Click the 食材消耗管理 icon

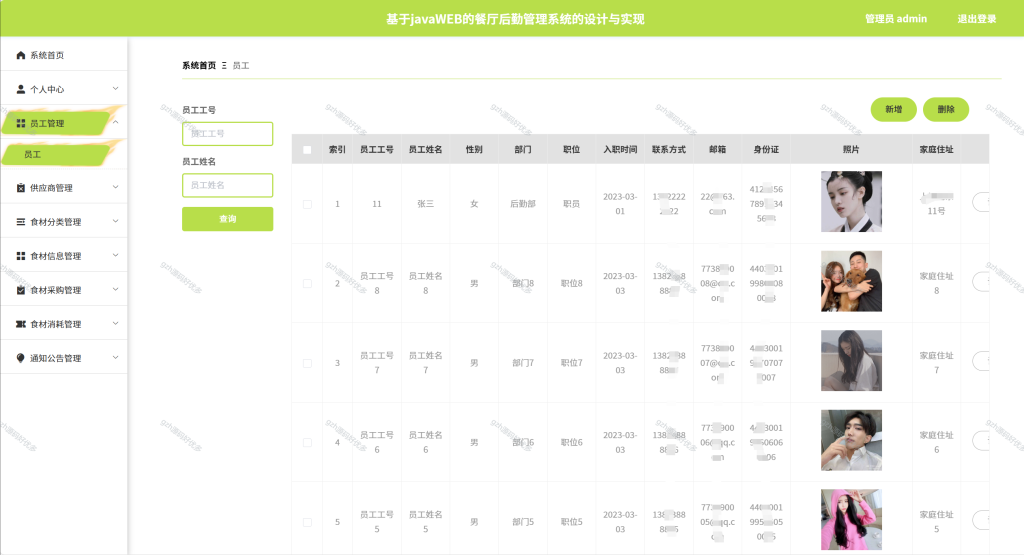pos(21,324)
